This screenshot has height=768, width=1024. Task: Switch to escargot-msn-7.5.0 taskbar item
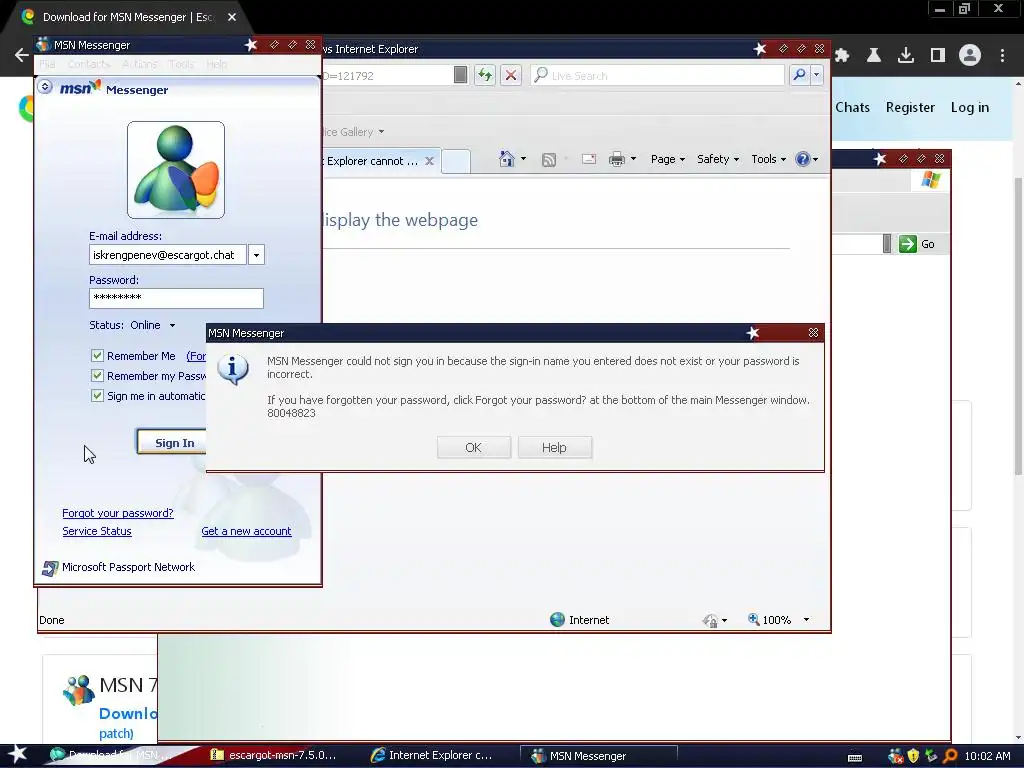tap(274, 755)
